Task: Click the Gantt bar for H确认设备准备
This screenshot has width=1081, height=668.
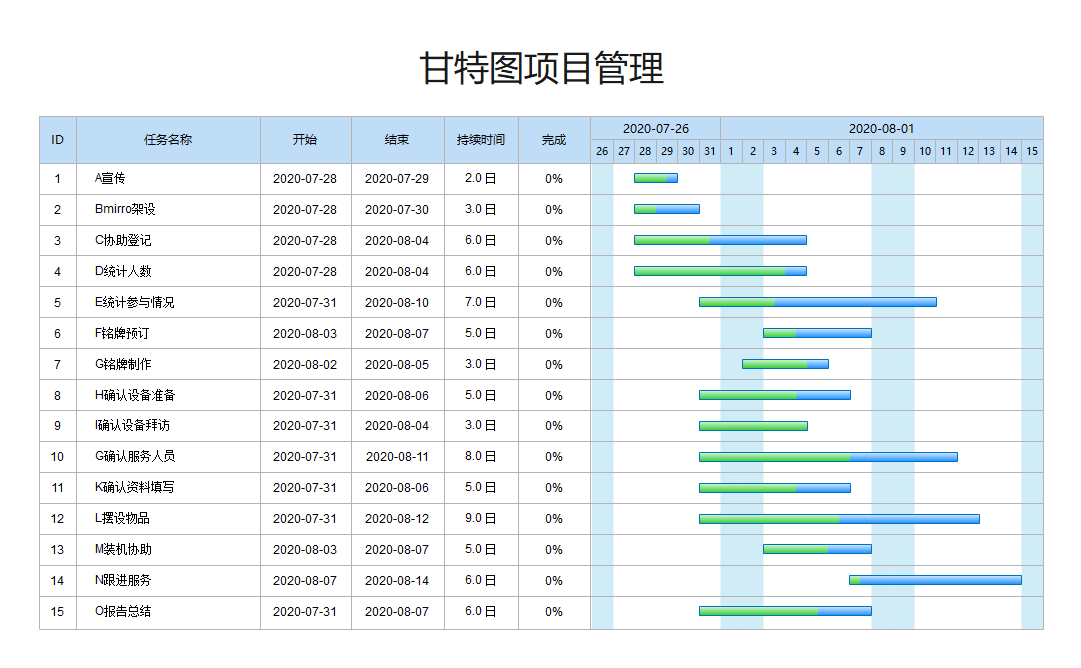Action: pos(775,395)
